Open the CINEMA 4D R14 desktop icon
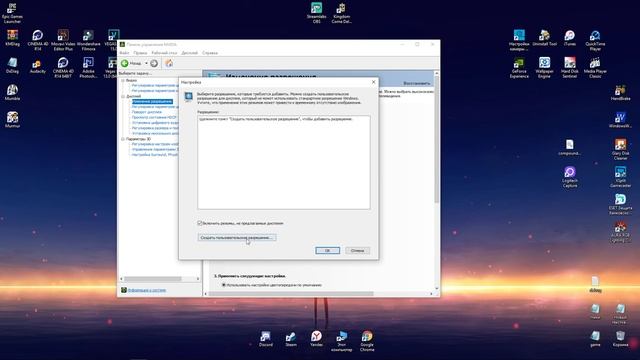640x360 pixels. (38, 40)
